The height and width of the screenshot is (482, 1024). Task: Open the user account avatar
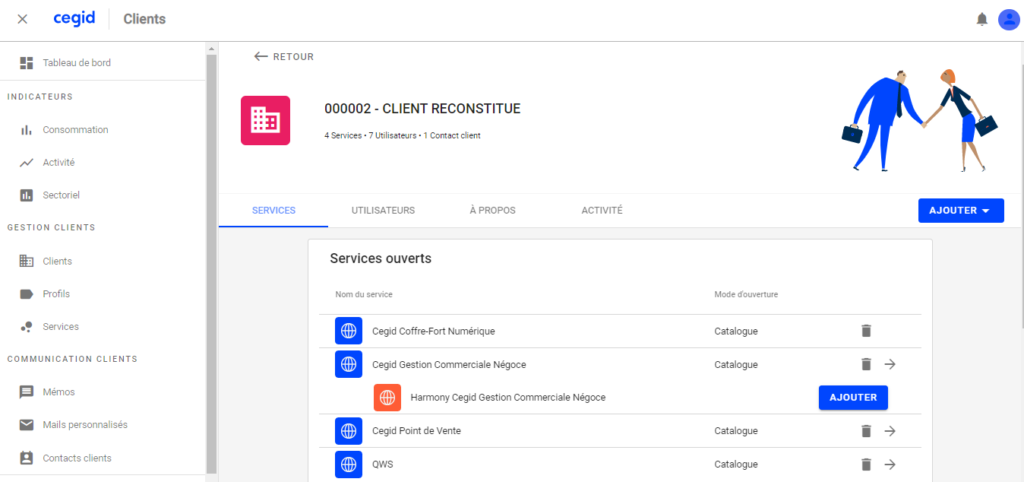[x=1009, y=20]
